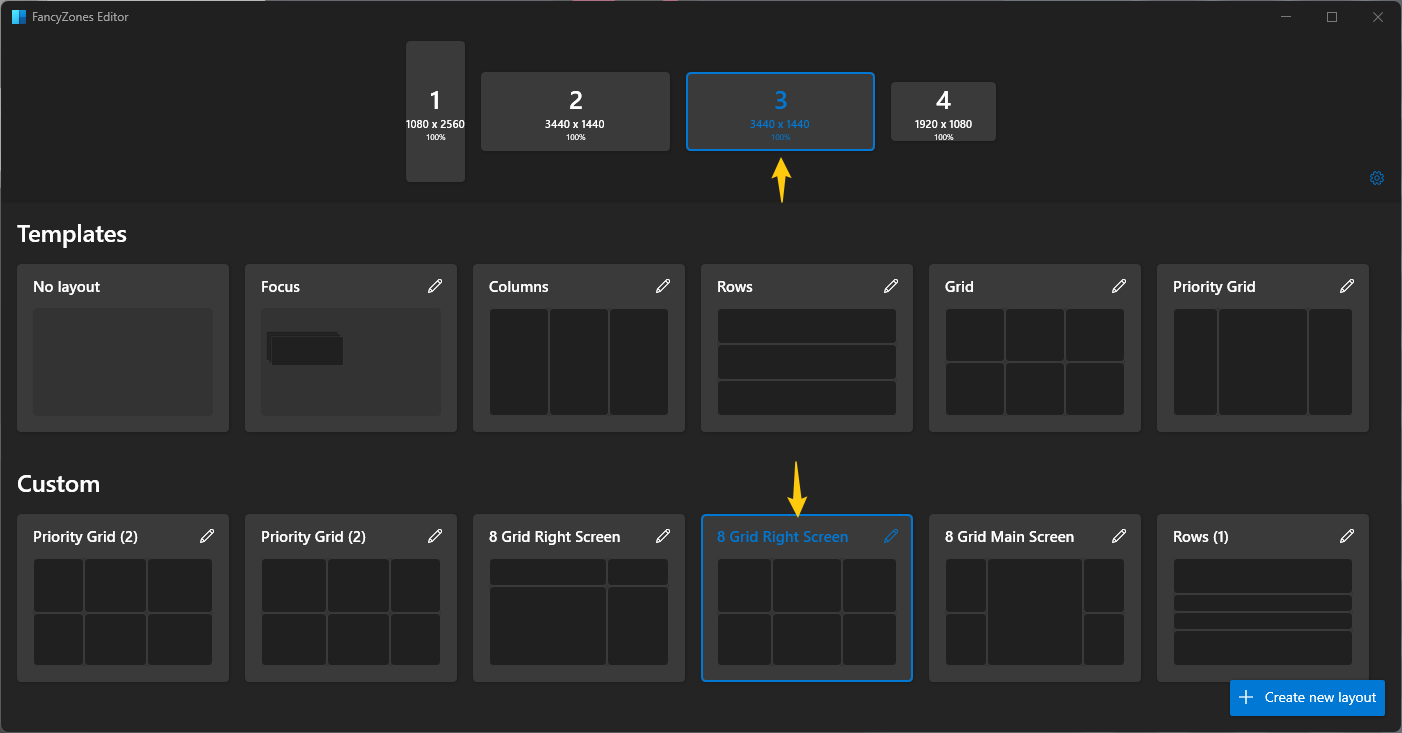Viewport: 1402px width, 733px height.
Task: Edit the Rows template layout
Action: (x=891, y=286)
